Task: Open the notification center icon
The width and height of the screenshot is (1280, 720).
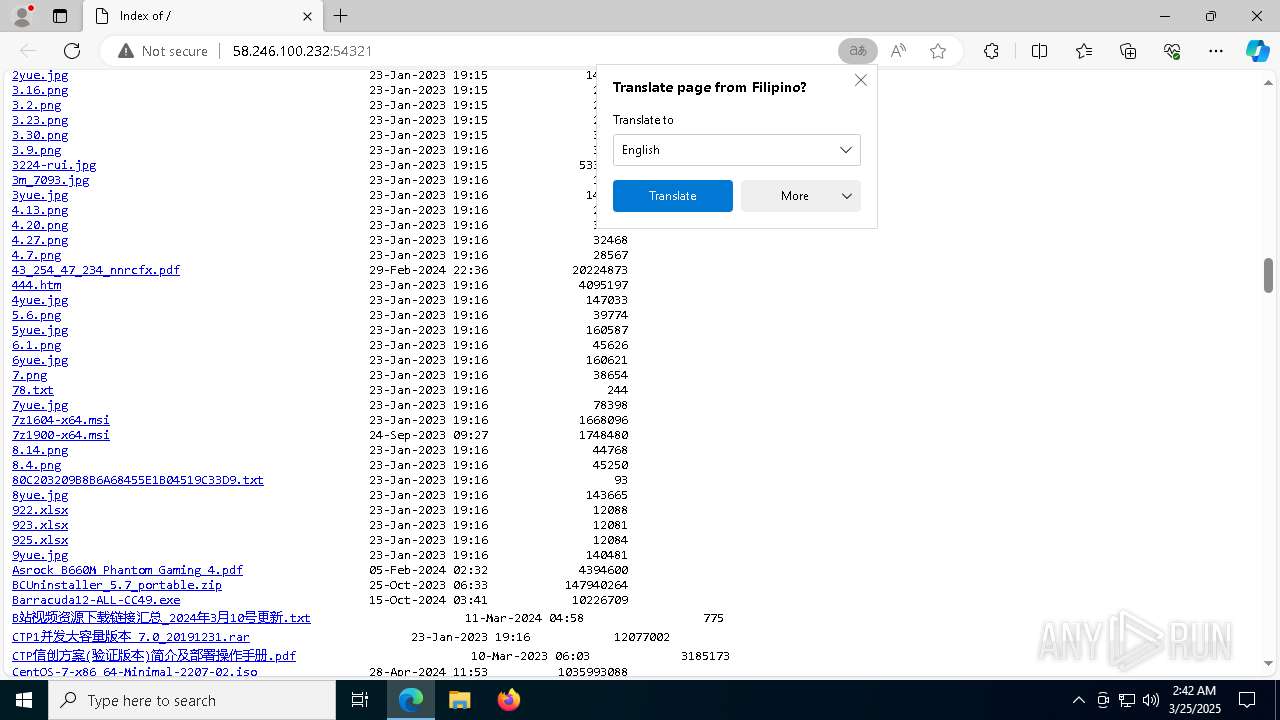Action: coord(1247,700)
